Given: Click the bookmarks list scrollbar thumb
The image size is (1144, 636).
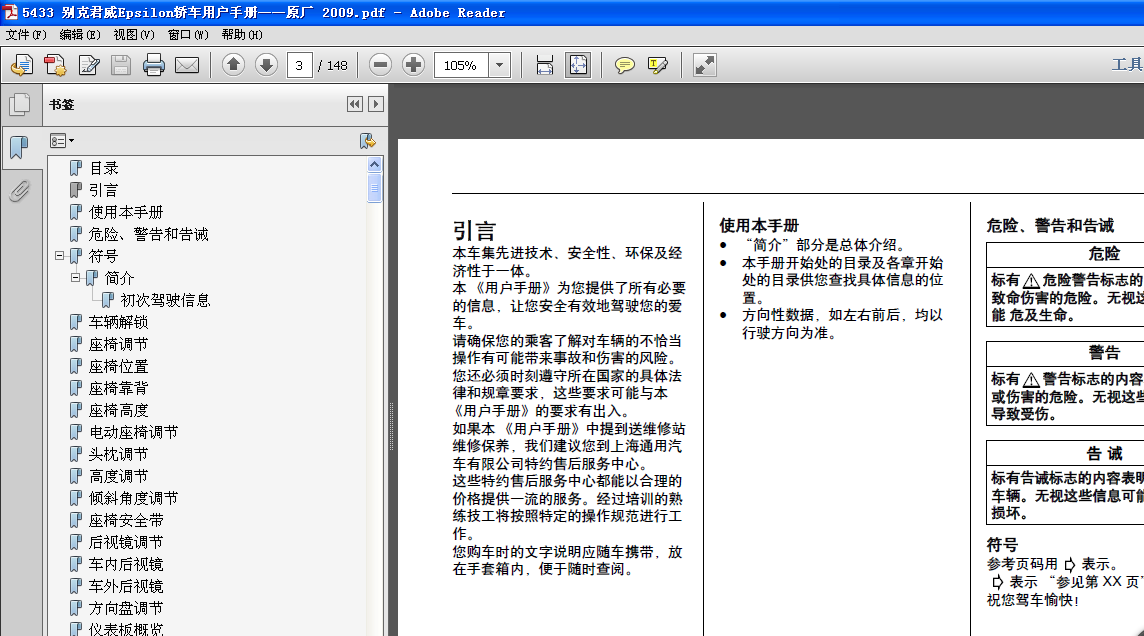Looking at the screenshot, I should (x=374, y=187).
